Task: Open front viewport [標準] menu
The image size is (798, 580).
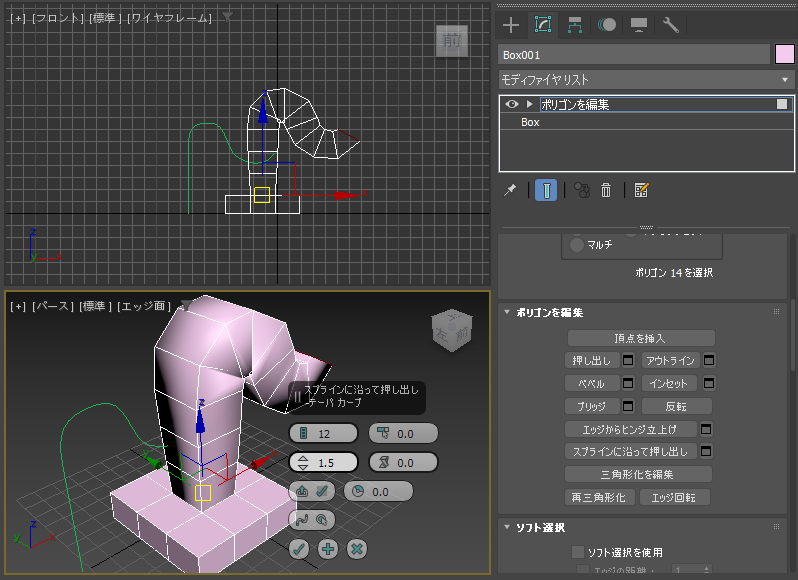Action: point(105,18)
